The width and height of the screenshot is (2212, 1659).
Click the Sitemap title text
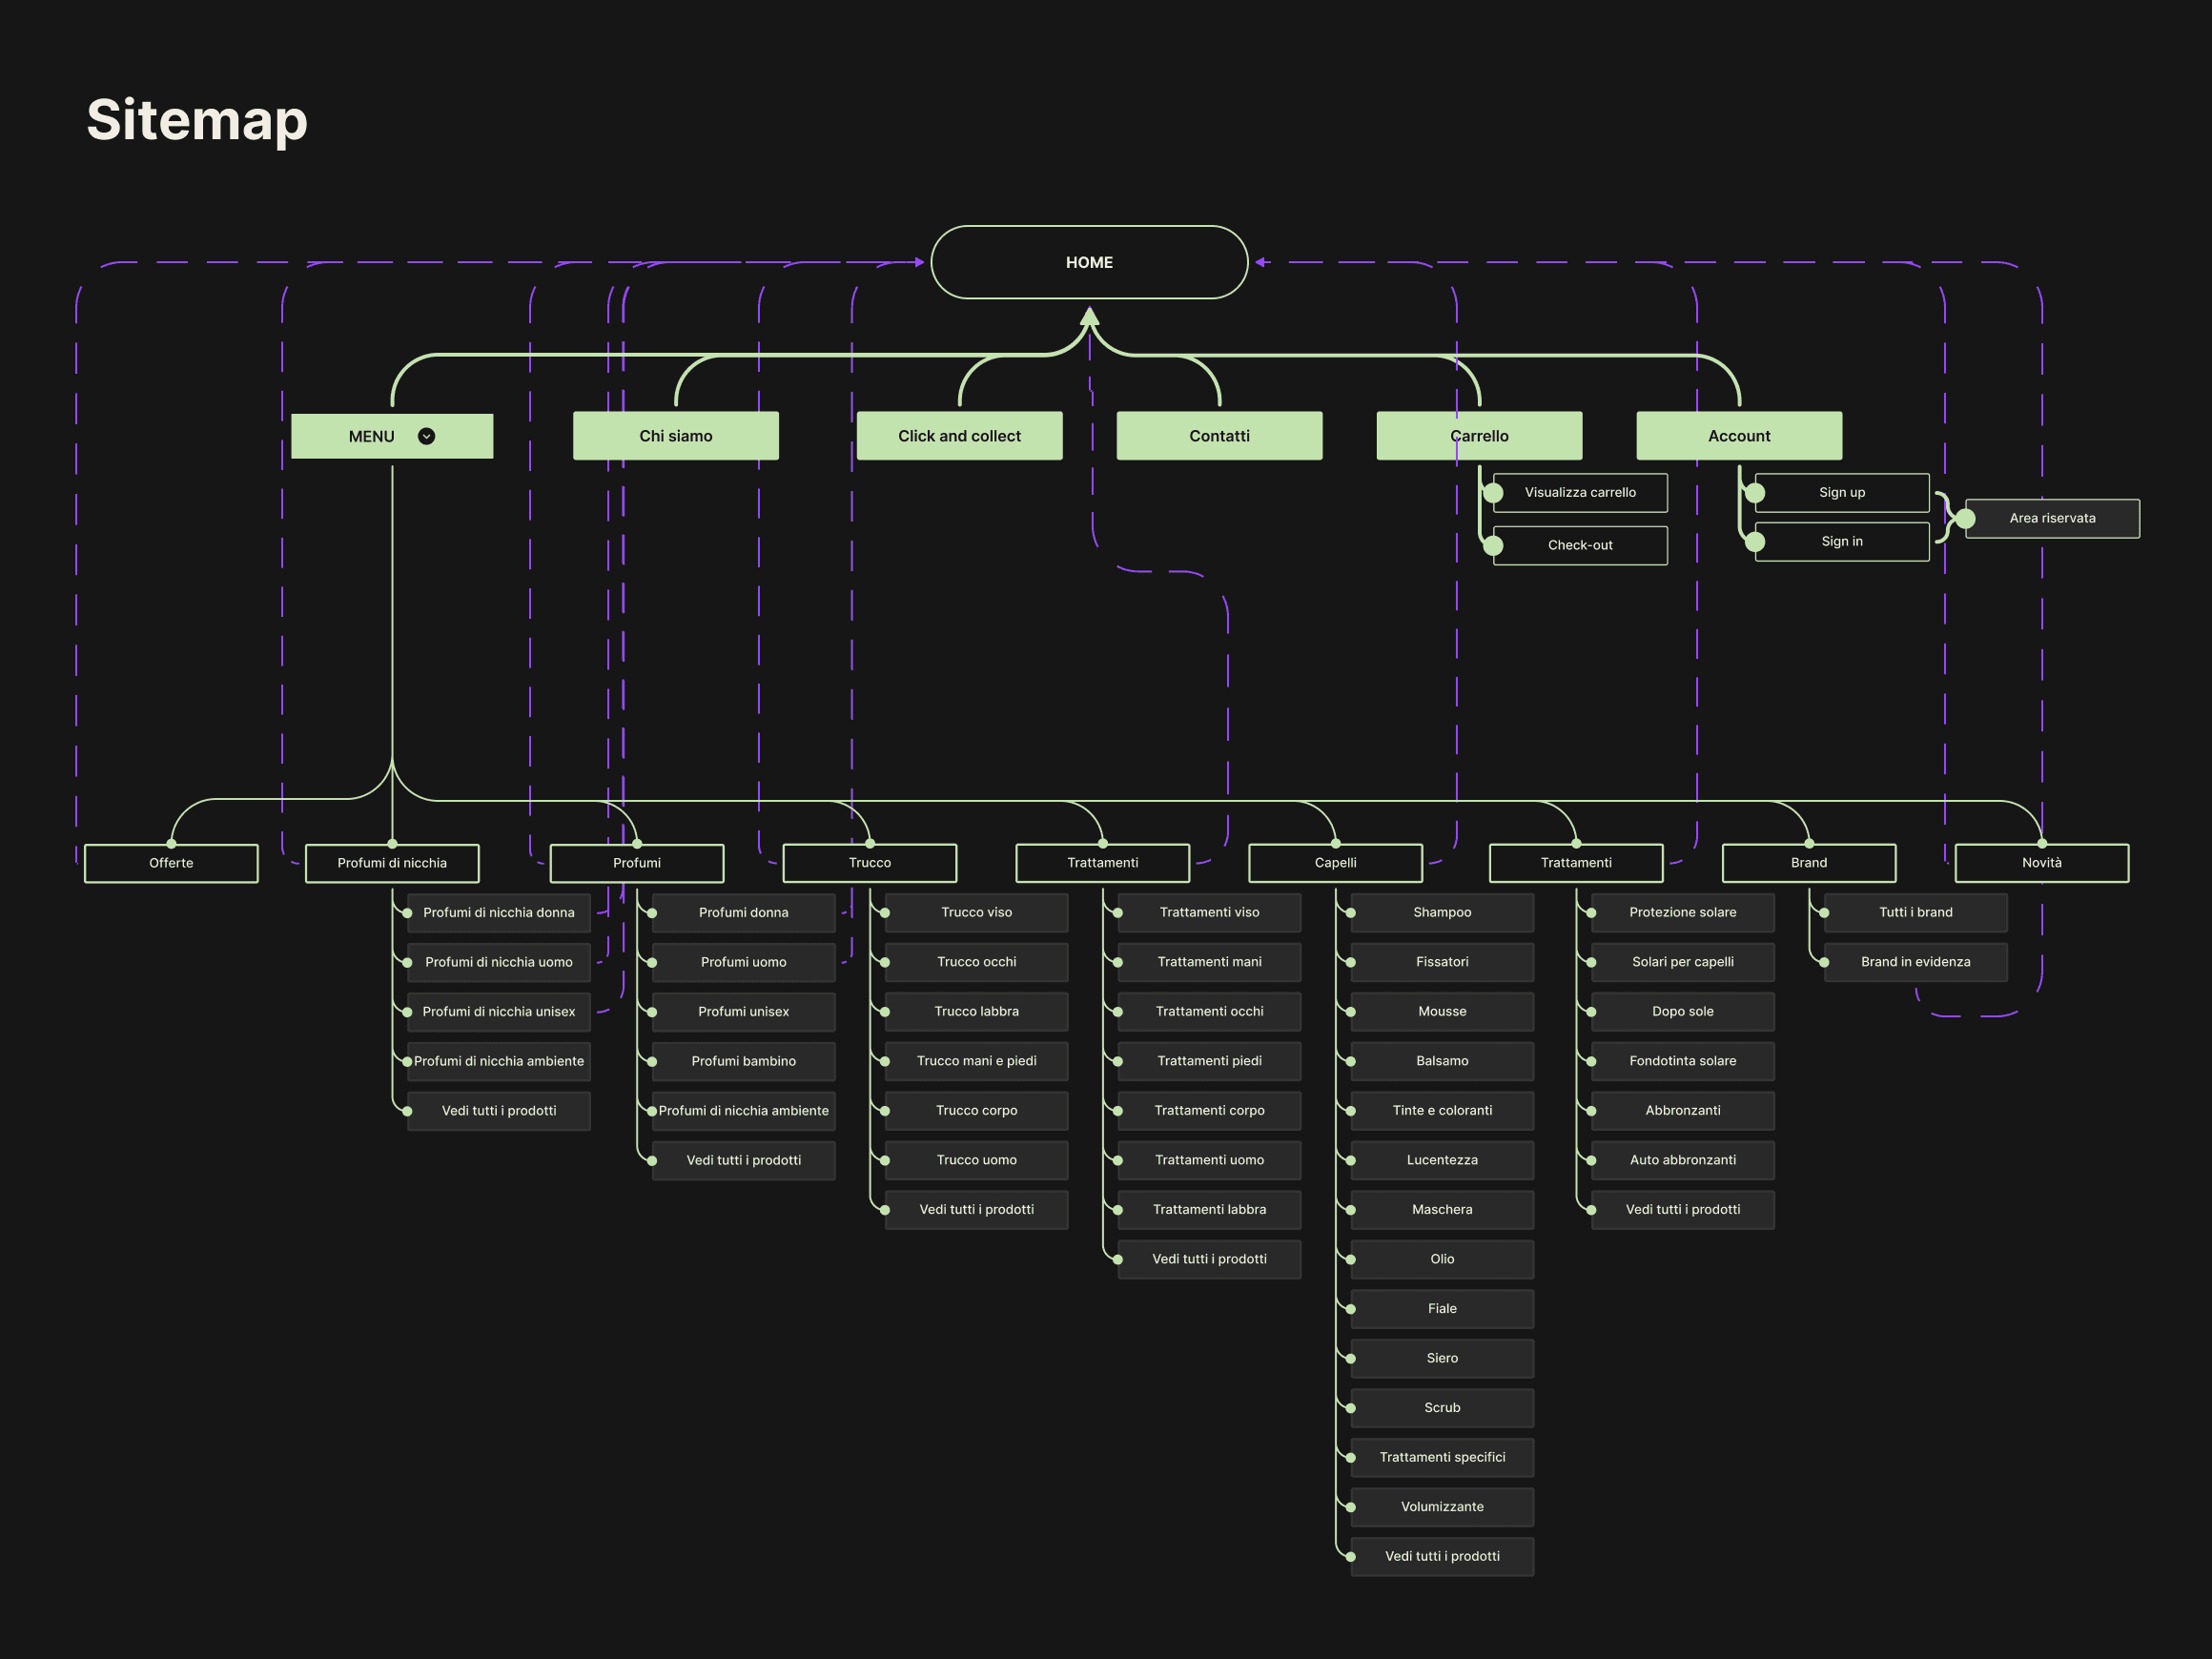[x=197, y=120]
